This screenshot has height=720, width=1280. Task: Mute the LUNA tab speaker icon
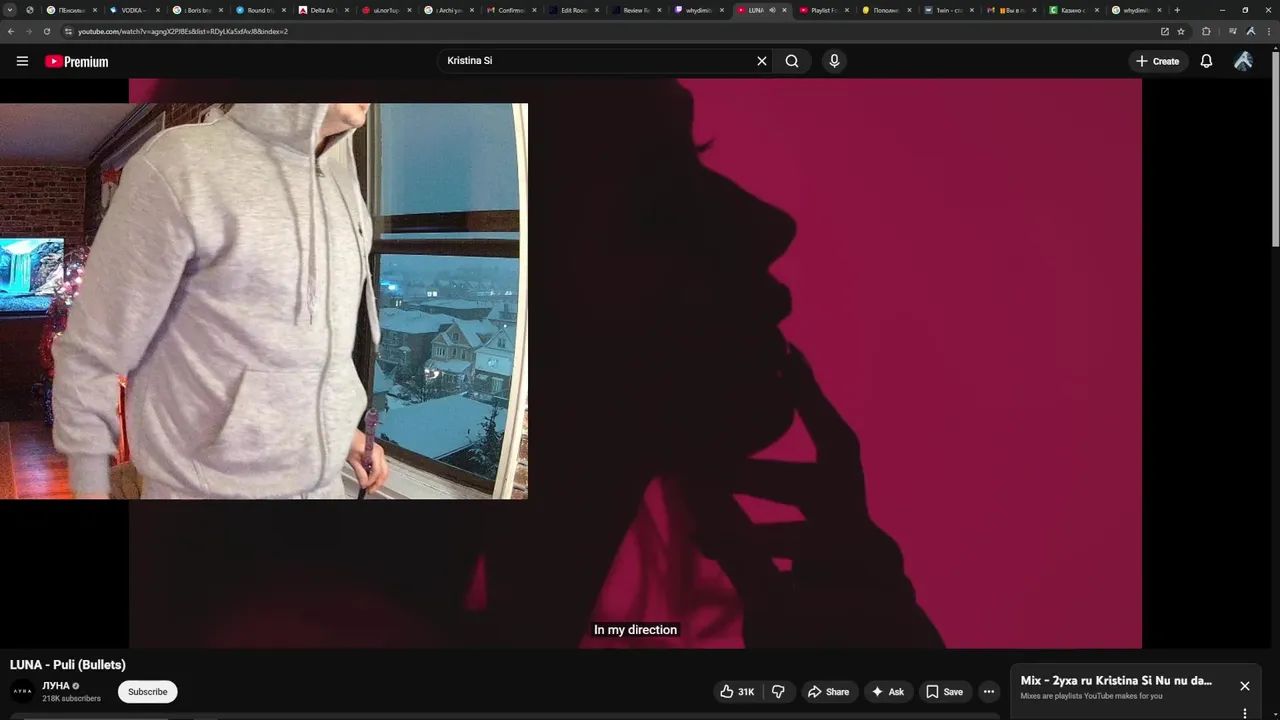772,10
